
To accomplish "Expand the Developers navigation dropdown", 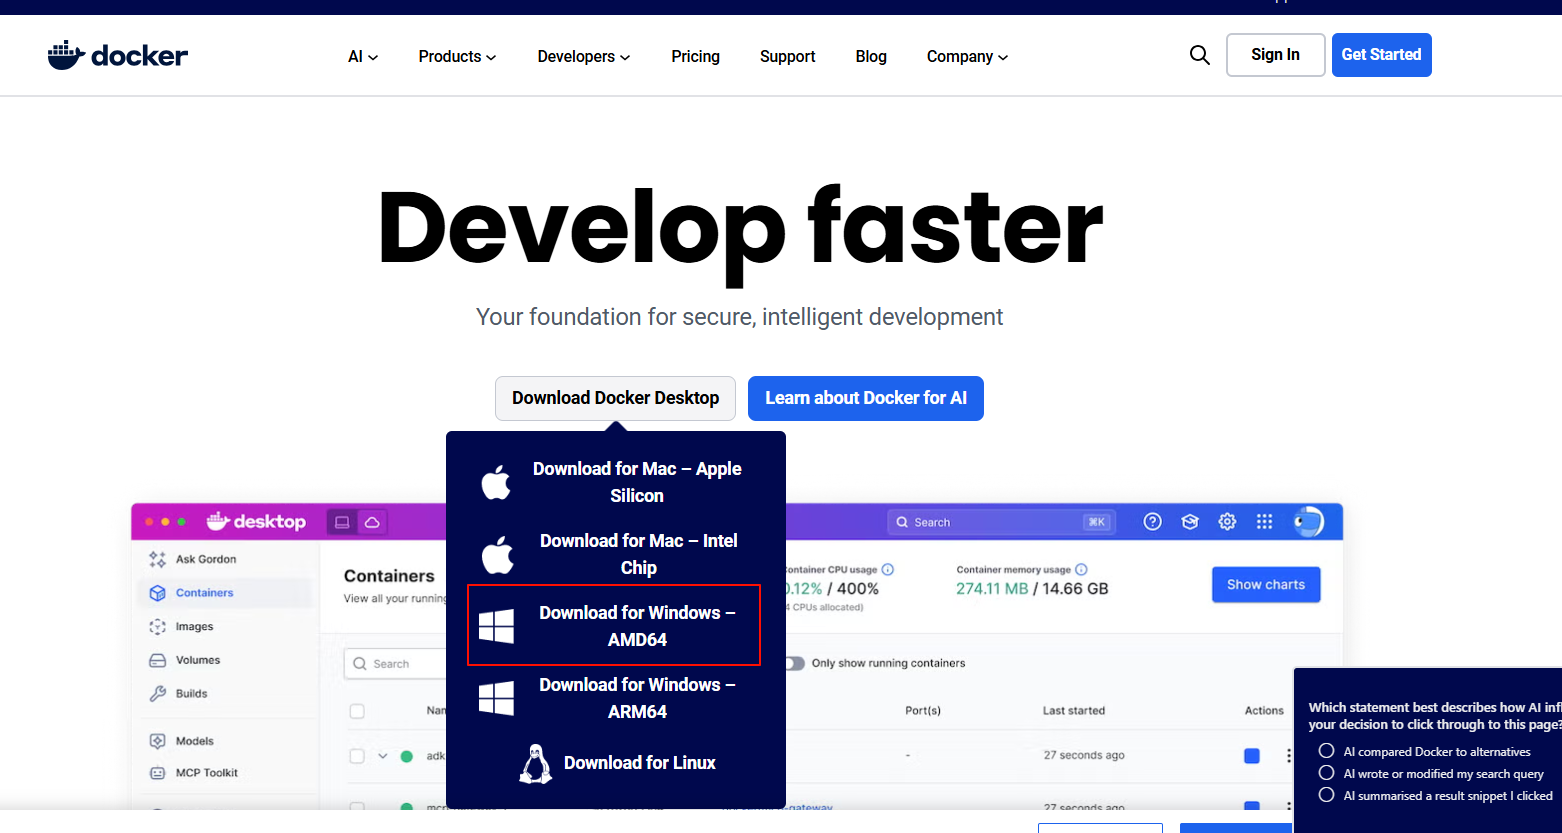I will coord(584,57).
